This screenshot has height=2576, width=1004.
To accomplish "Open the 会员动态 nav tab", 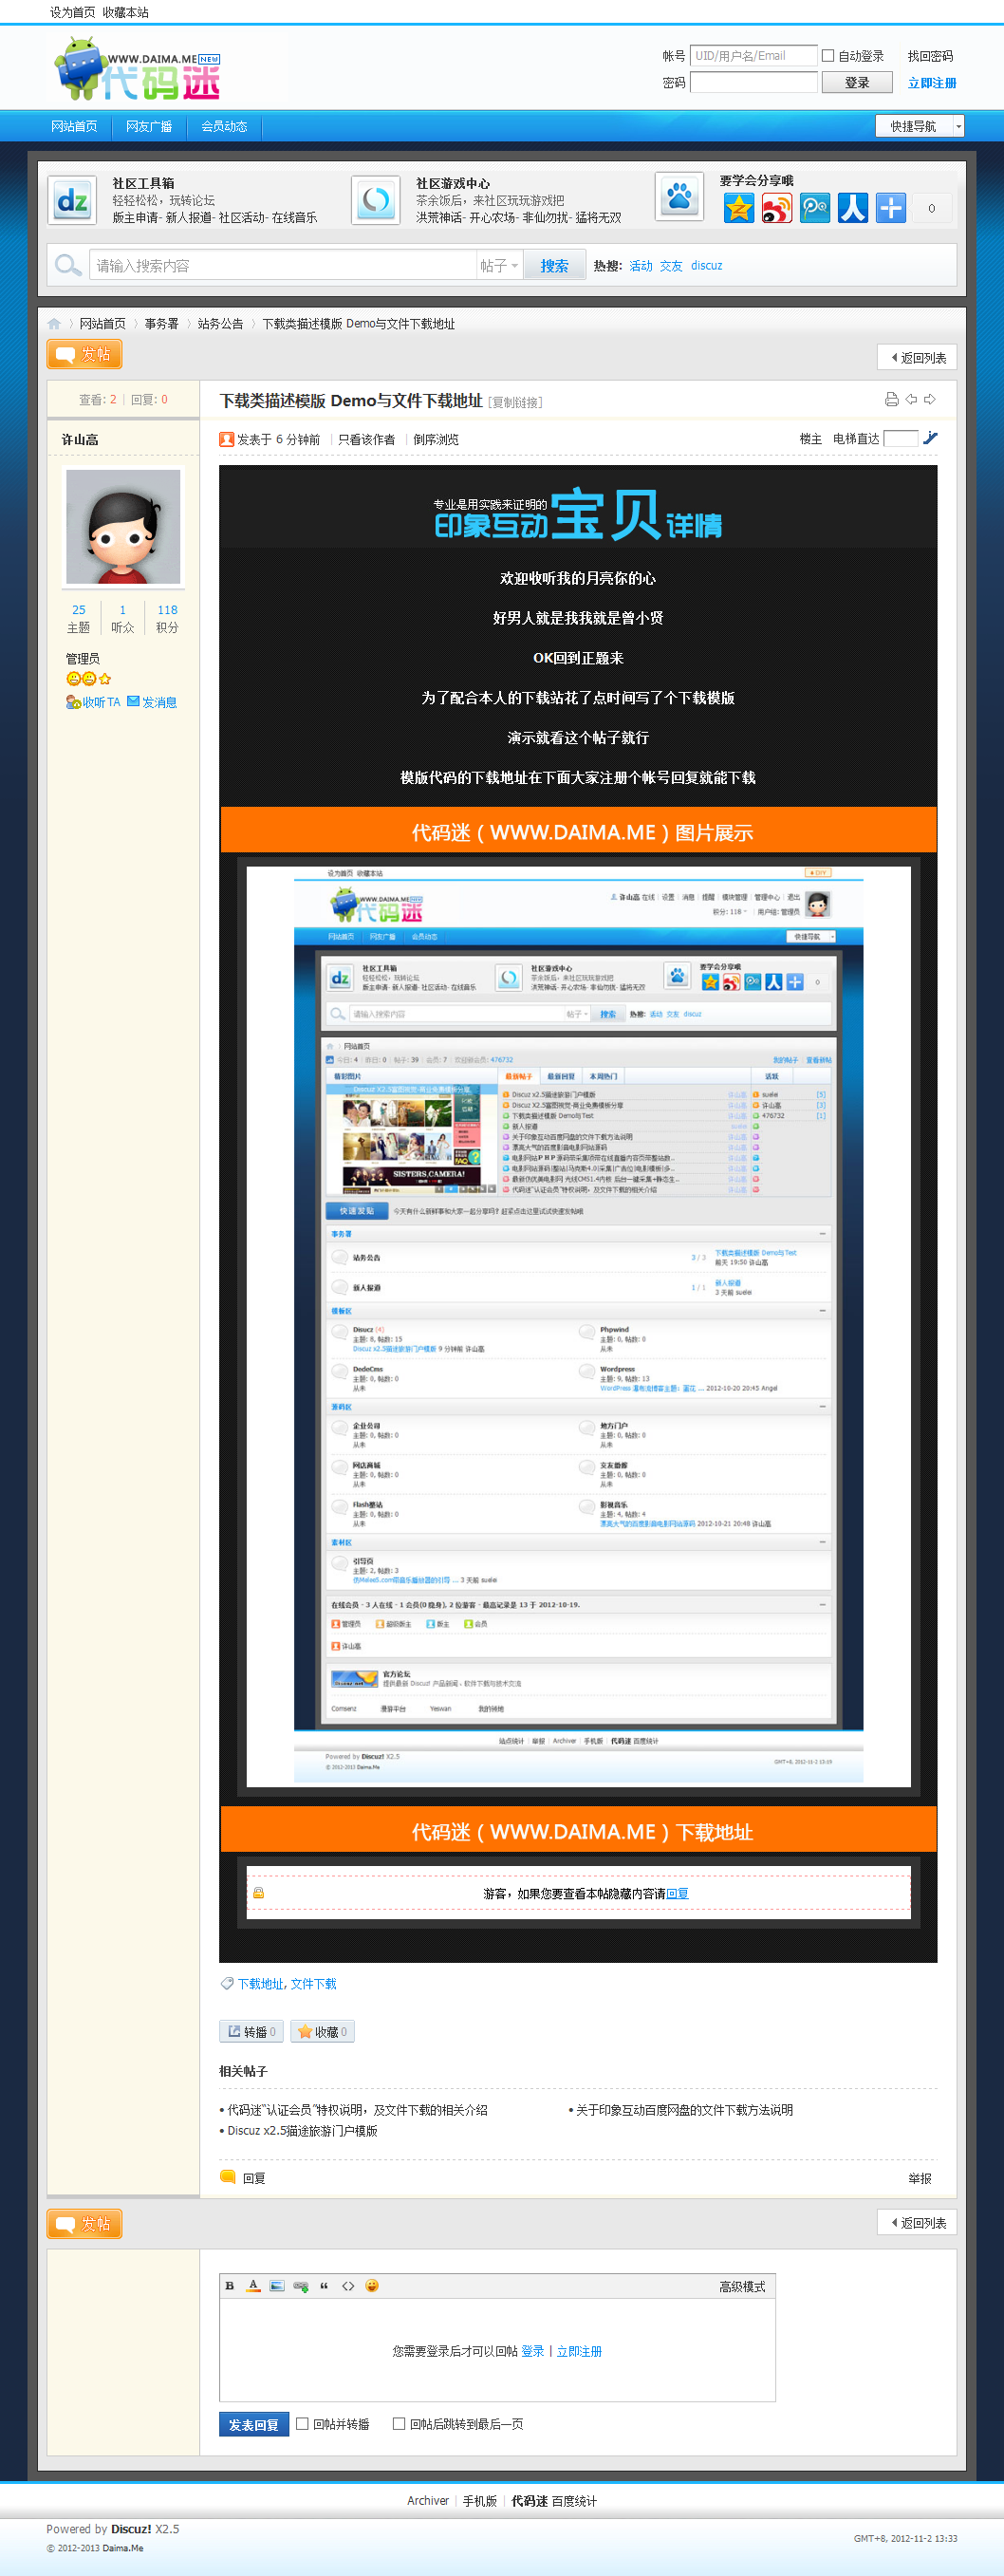I will [224, 126].
